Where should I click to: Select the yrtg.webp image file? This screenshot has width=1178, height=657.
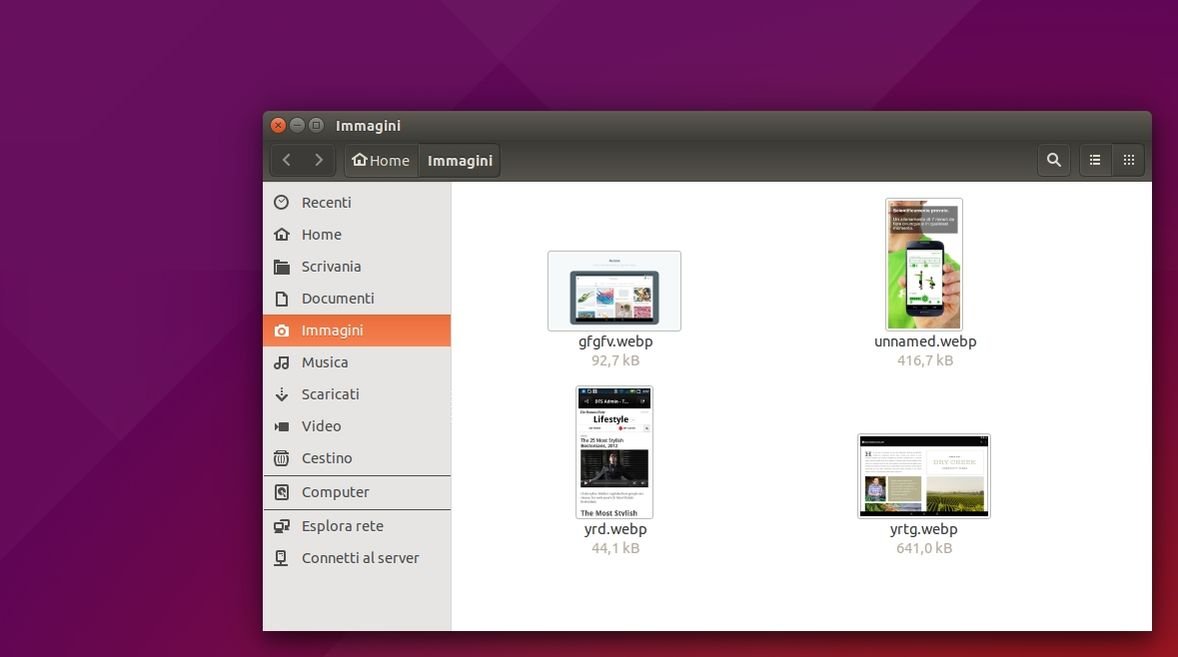924,476
